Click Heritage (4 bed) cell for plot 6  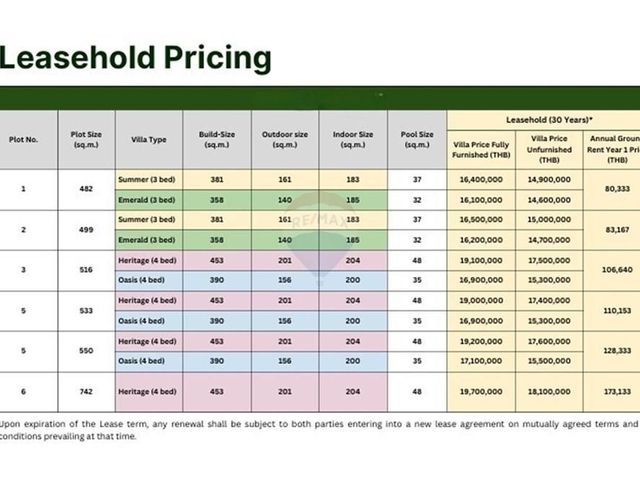149,392
